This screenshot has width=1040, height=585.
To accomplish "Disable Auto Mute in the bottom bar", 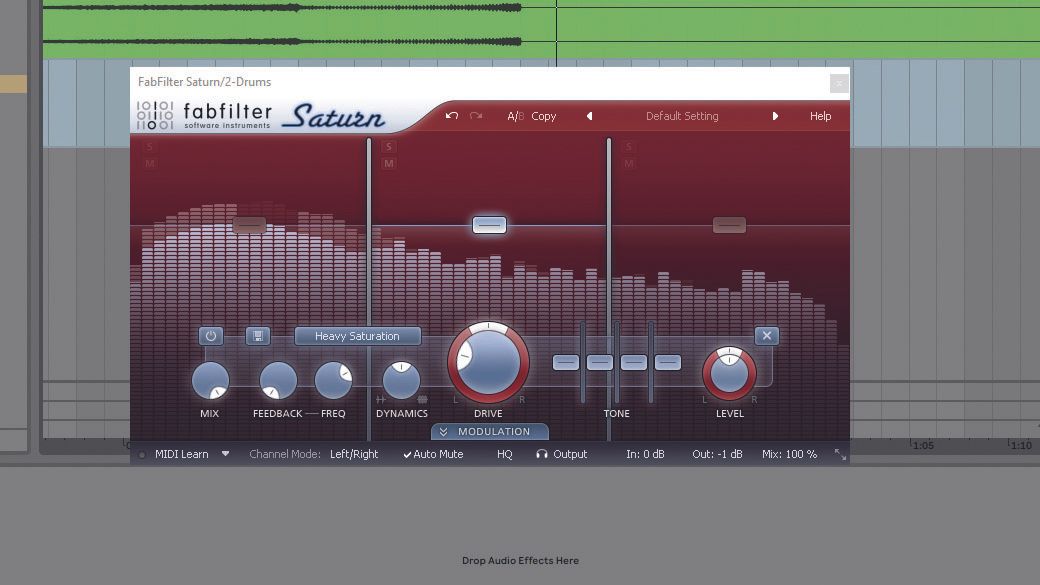I will click(433, 454).
